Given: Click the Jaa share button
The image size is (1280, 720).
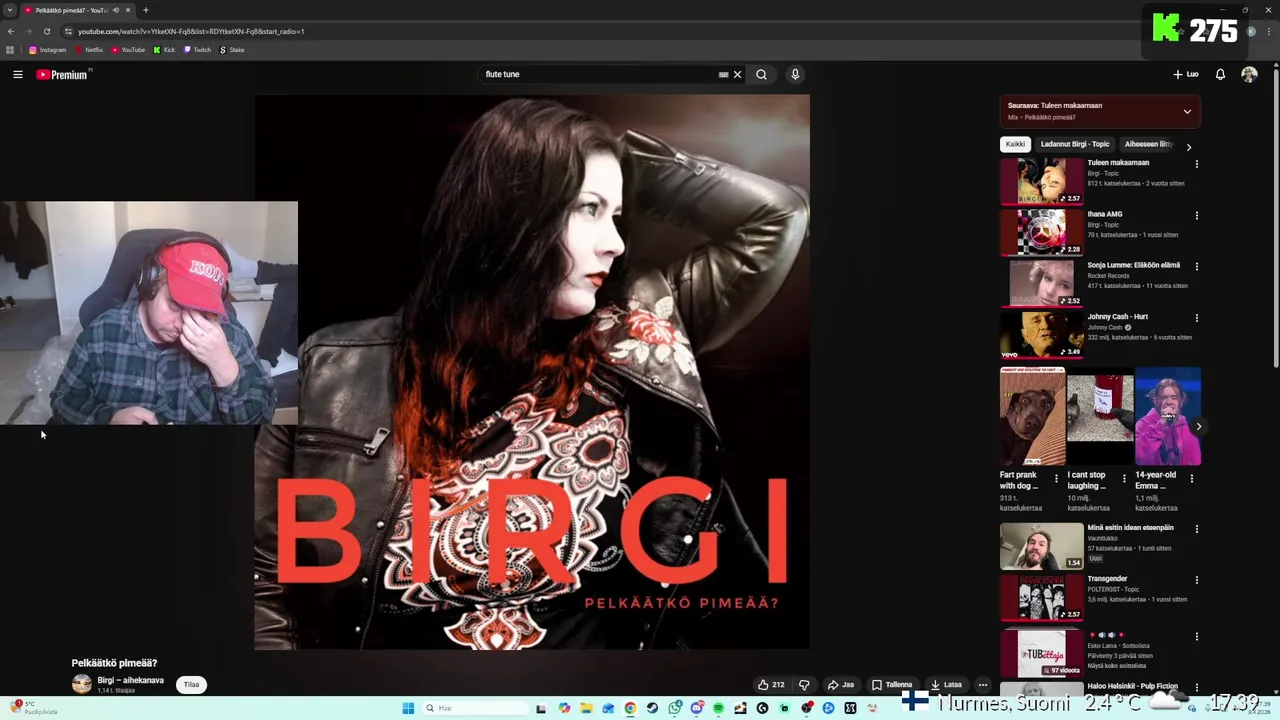Looking at the screenshot, I should [841, 685].
